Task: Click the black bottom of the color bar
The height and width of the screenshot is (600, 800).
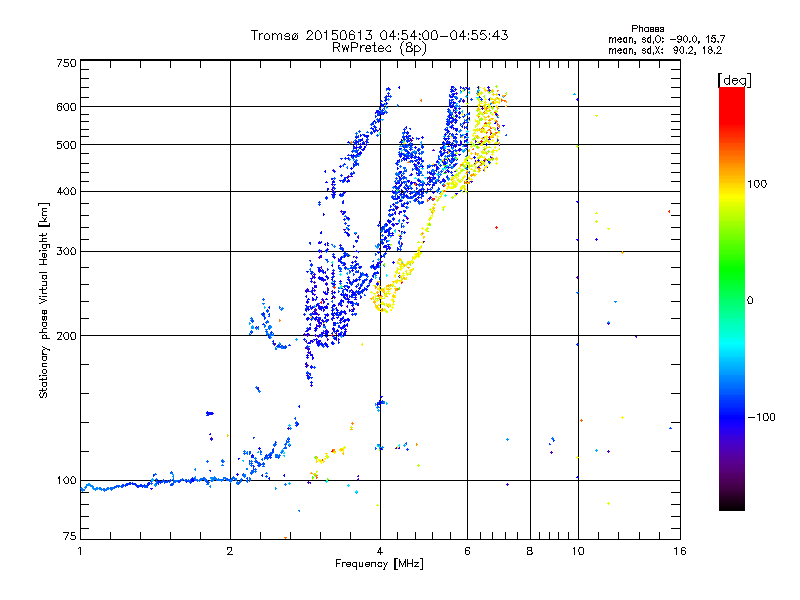Action: point(732,503)
